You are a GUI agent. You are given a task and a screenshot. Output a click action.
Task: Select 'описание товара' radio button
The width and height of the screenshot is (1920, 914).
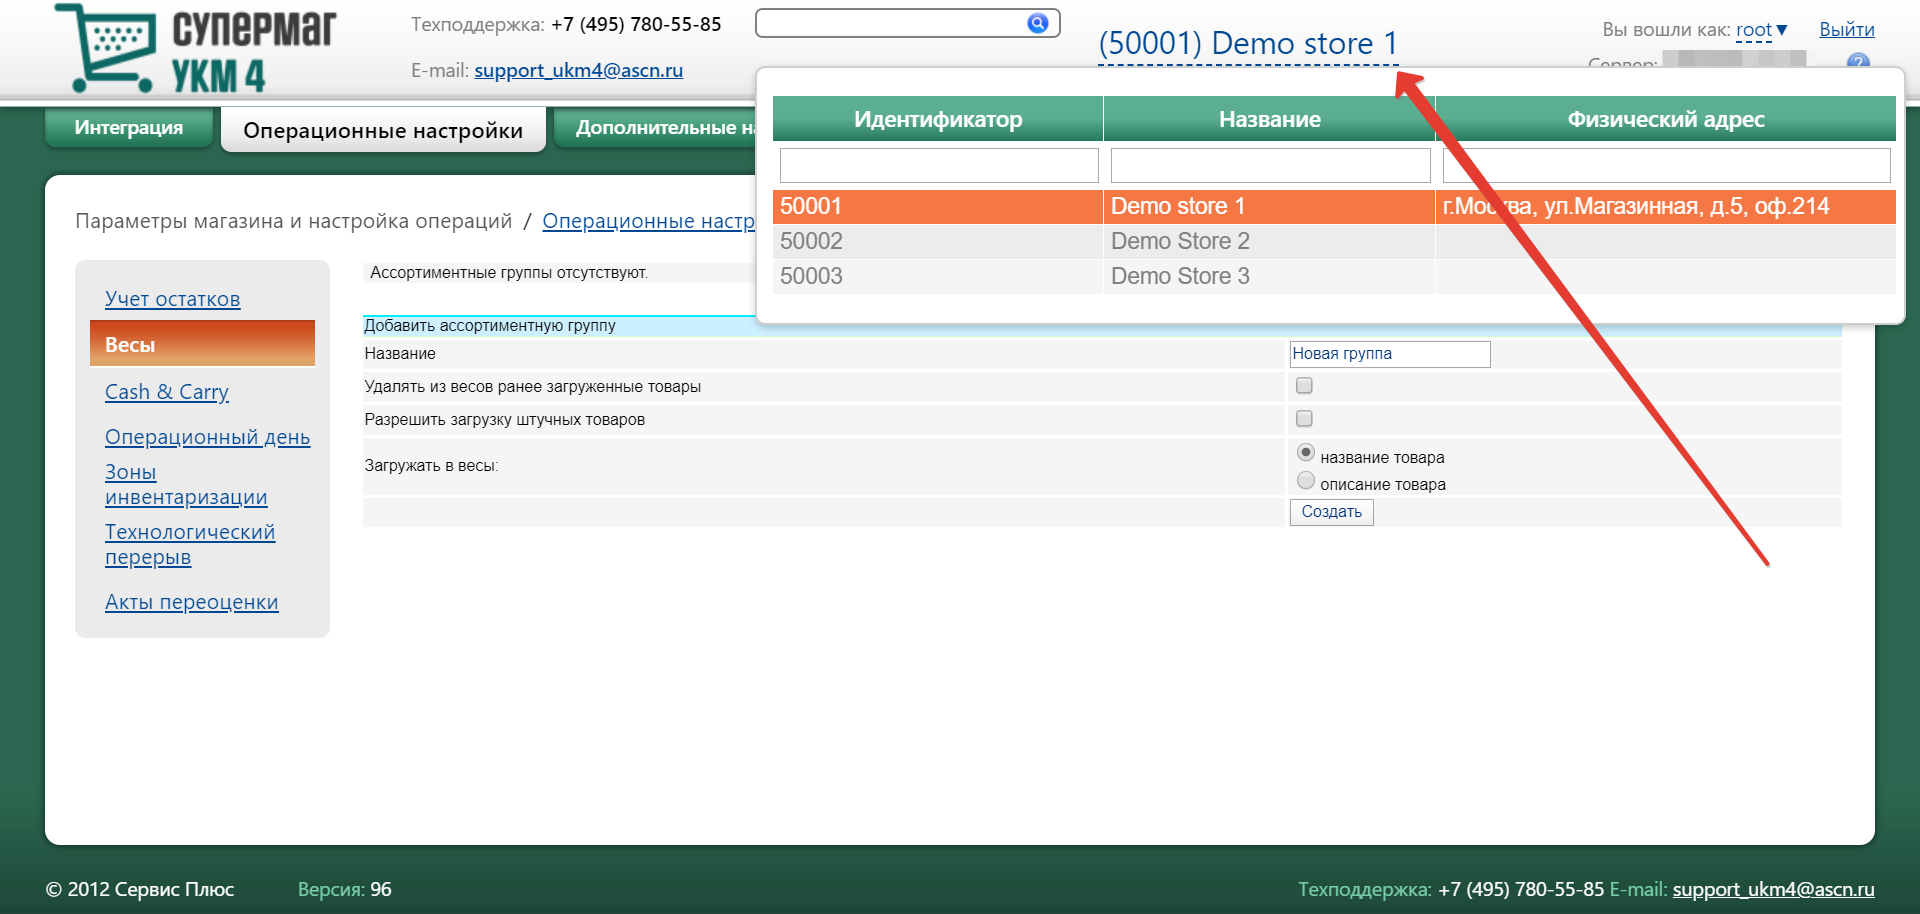click(1305, 481)
